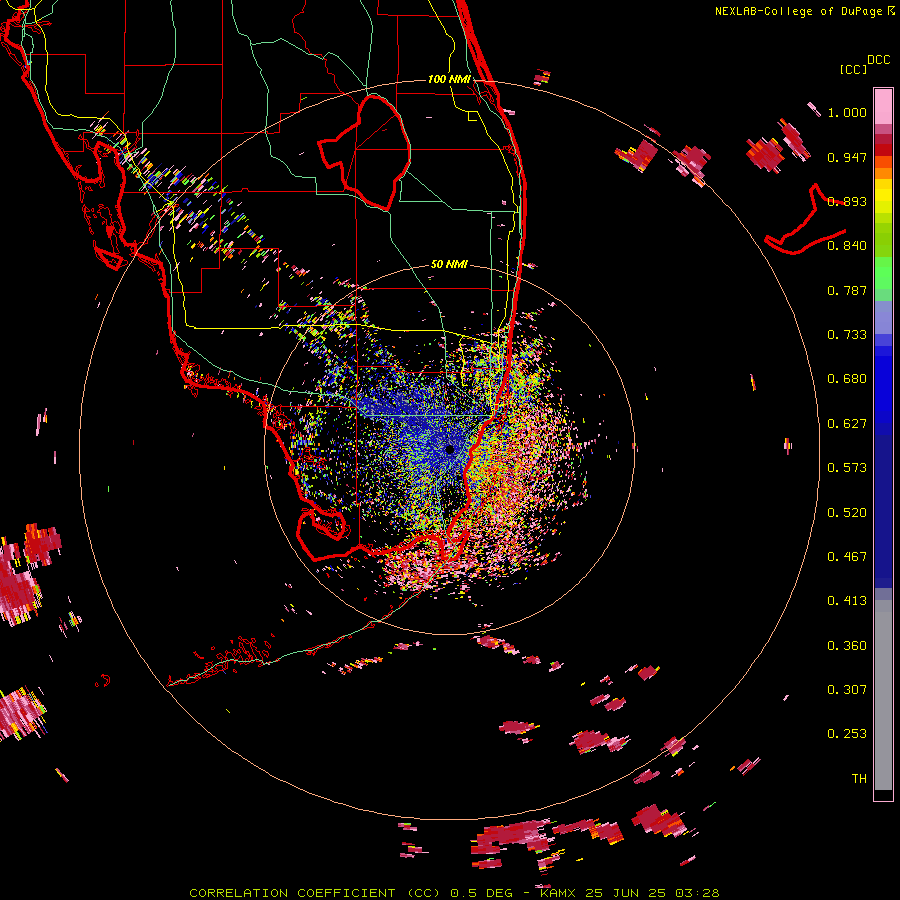Click the 0.520 scale value
The height and width of the screenshot is (900, 900).
(847, 513)
